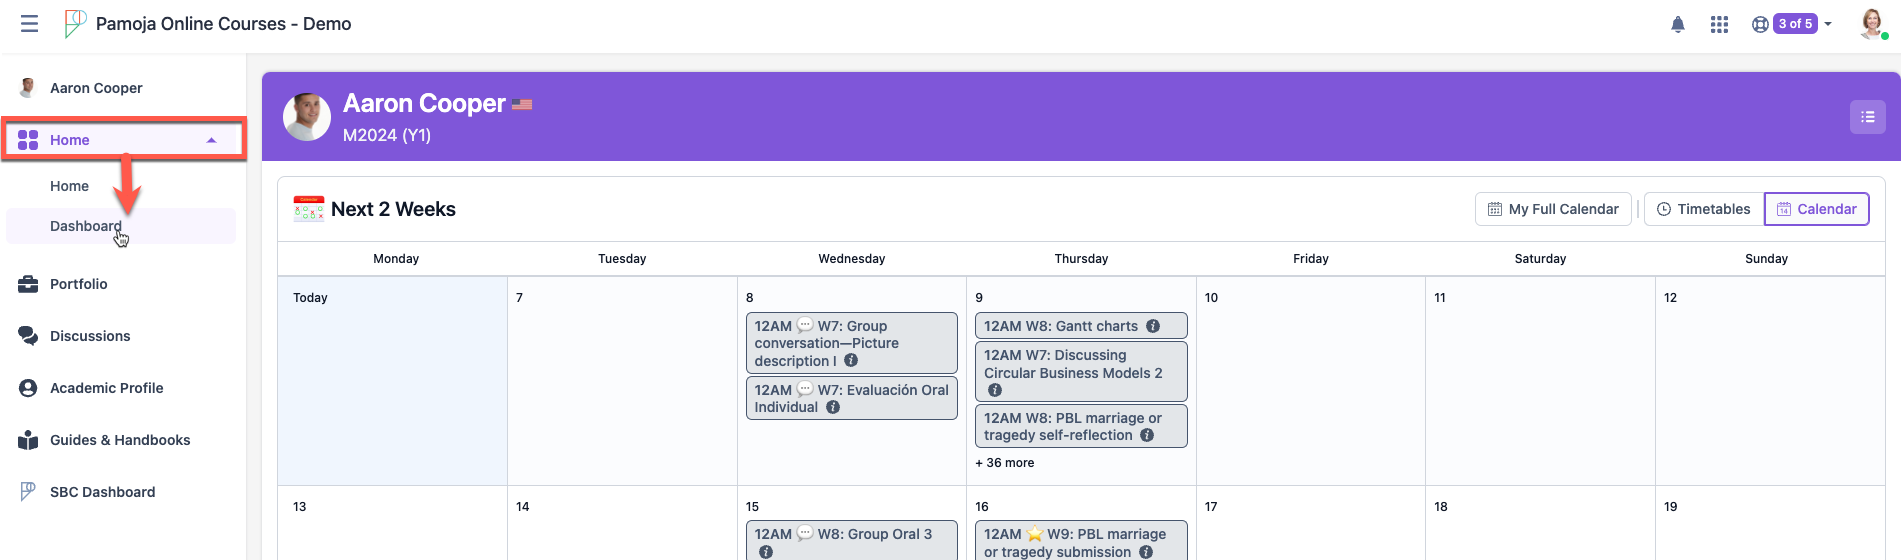Open Portfolio from the sidebar
Image resolution: width=1901 pixels, height=560 pixels.
tap(78, 284)
